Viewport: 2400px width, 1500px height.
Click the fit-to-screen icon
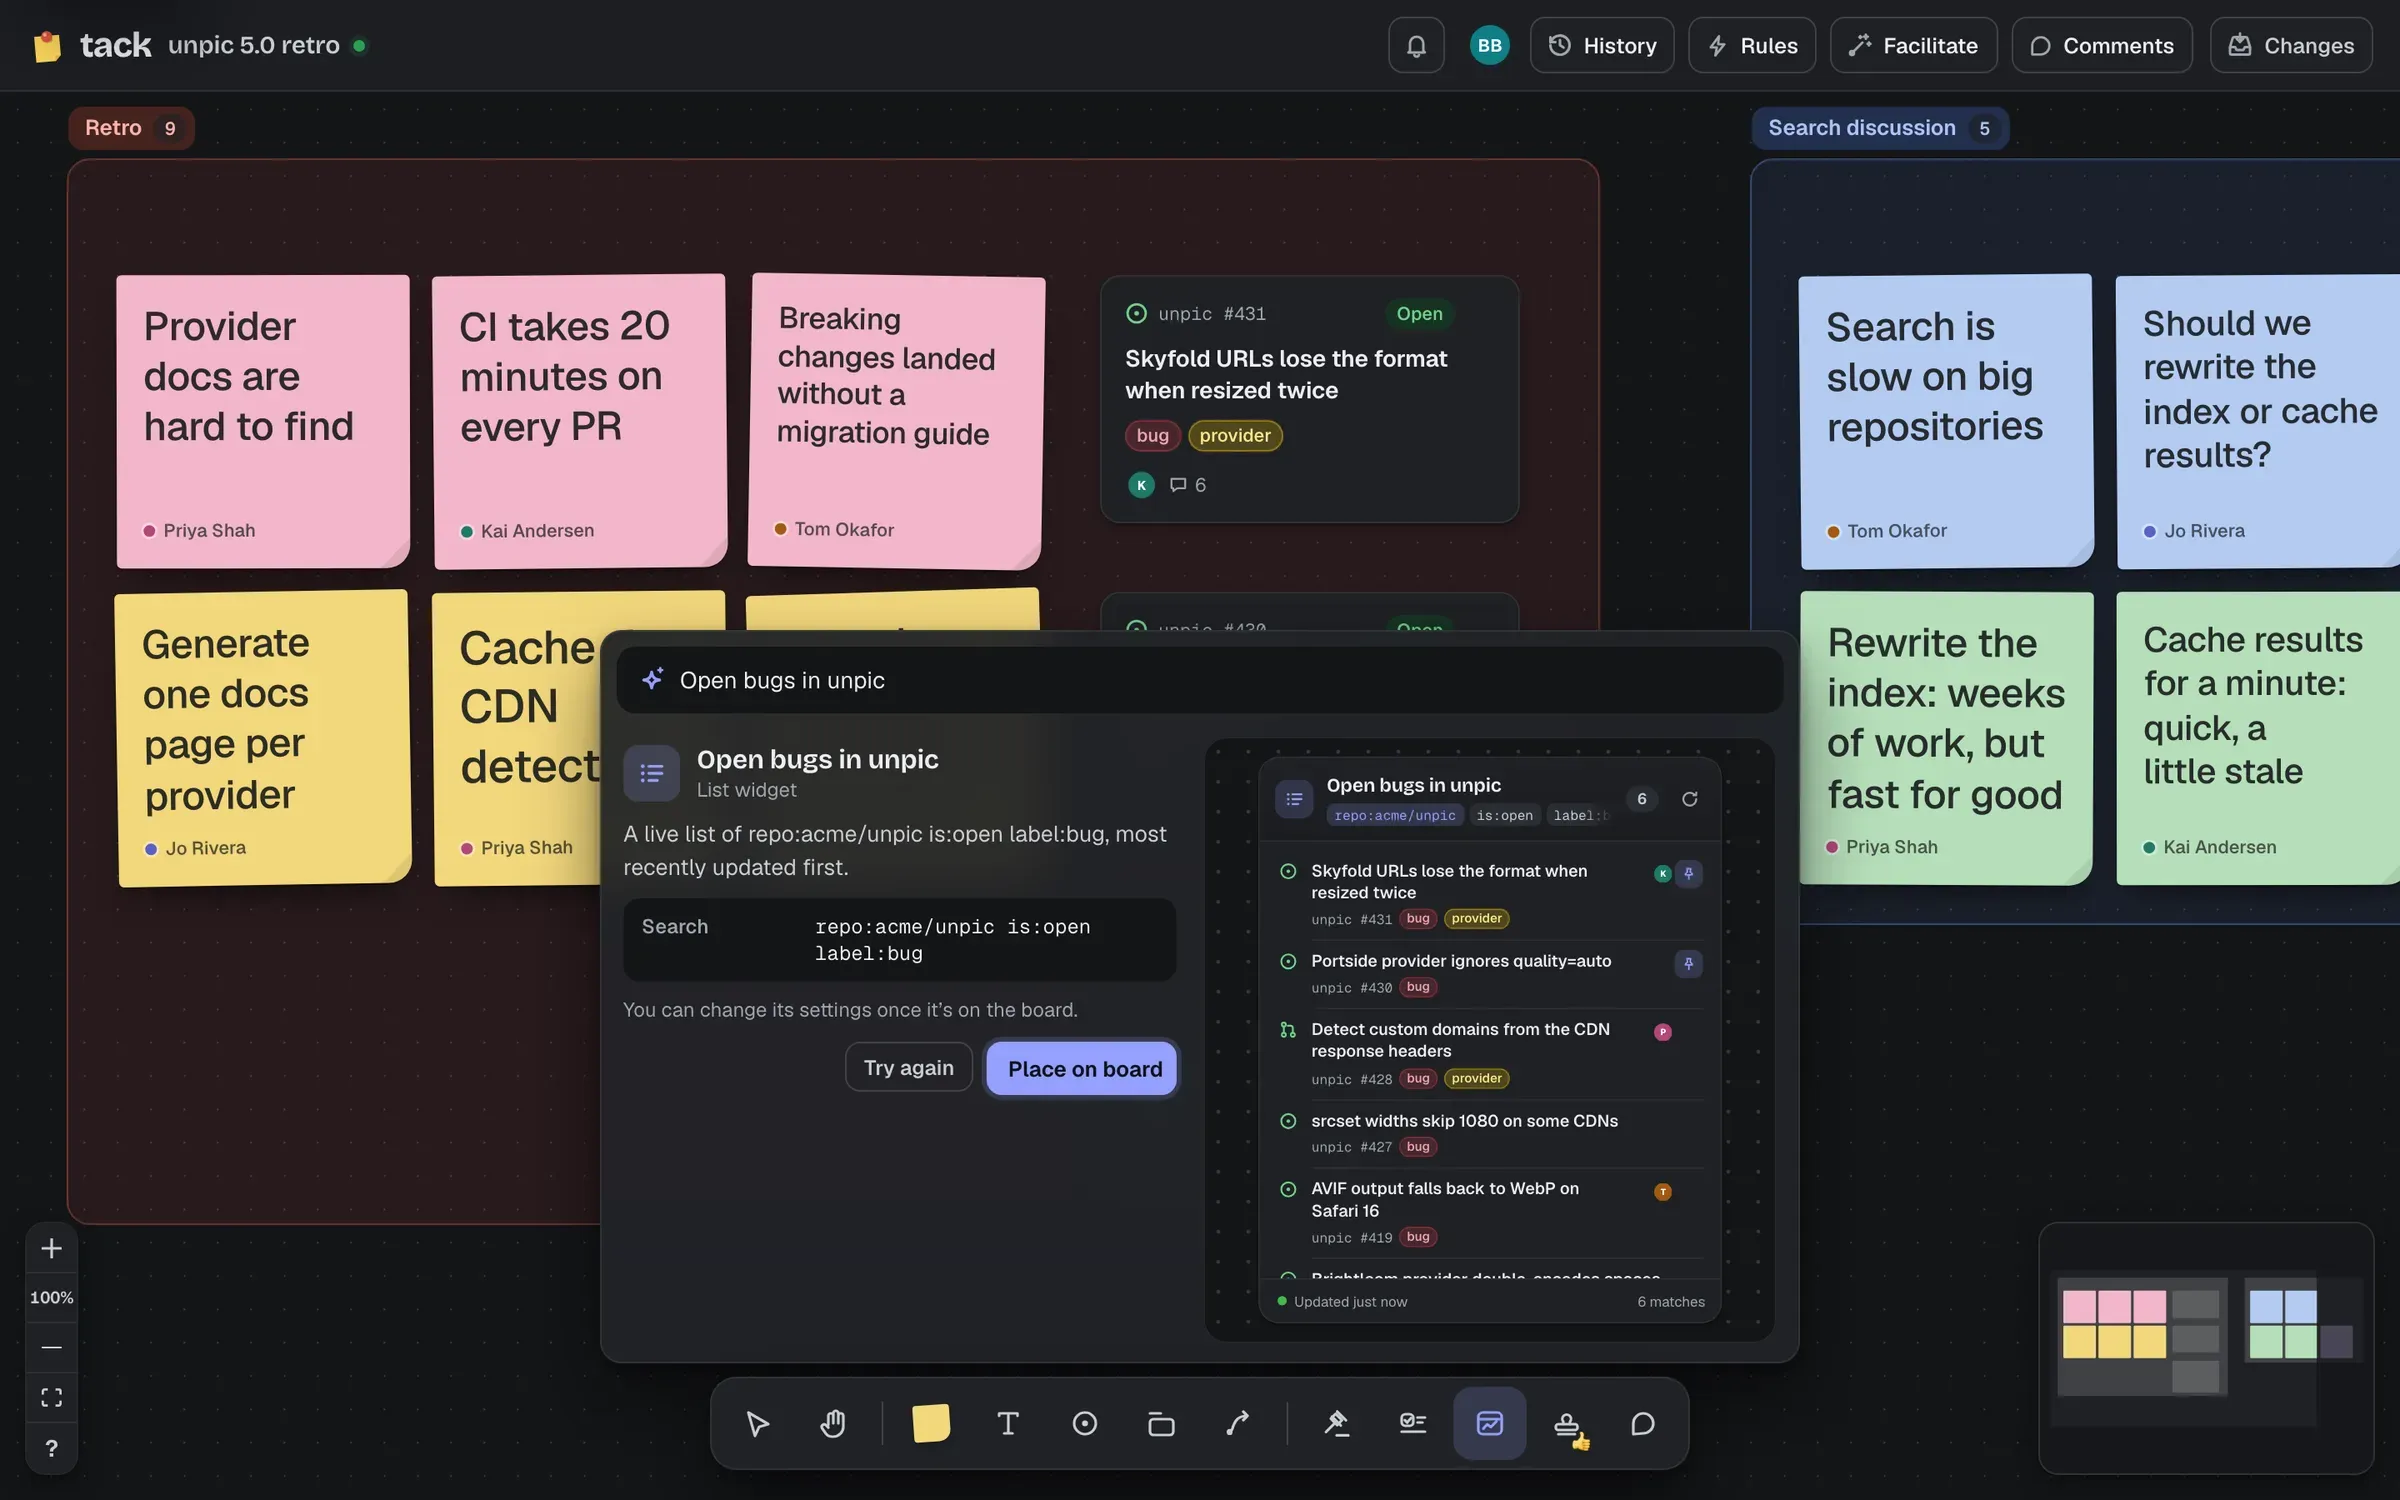tap(51, 1397)
